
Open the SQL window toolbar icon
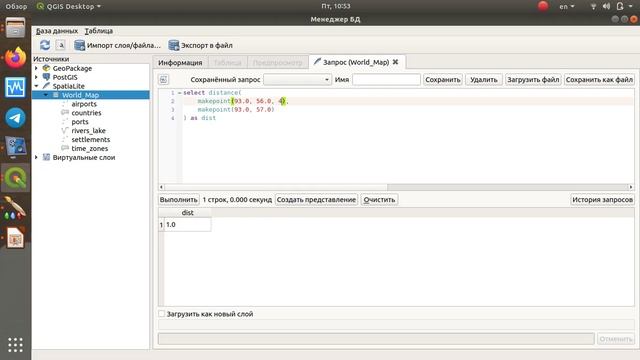click(x=60, y=45)
